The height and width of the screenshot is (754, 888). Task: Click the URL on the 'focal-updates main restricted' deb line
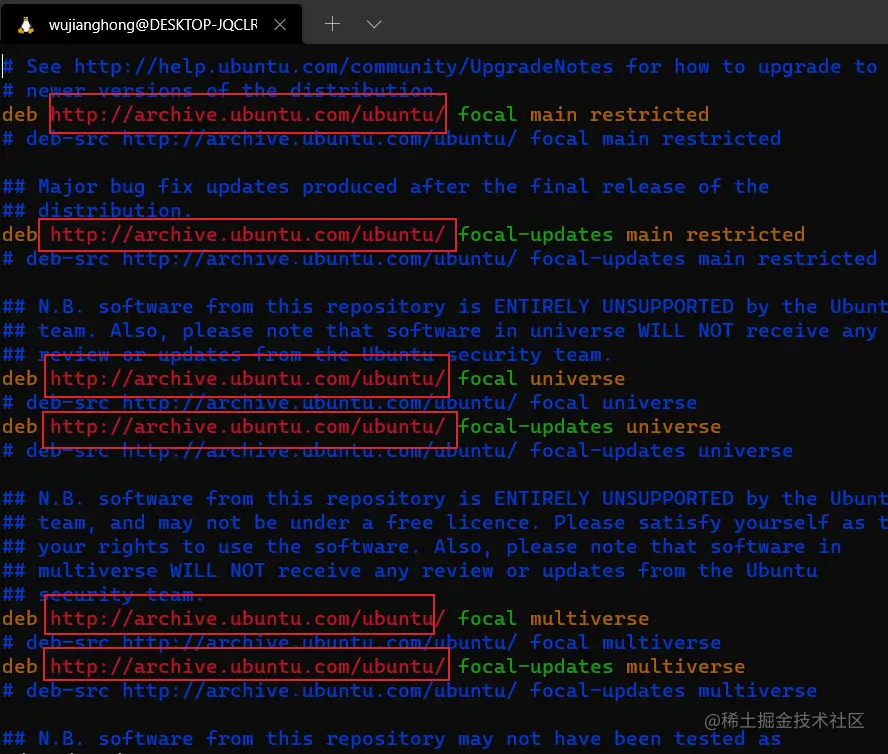click(x=247, y=235)
